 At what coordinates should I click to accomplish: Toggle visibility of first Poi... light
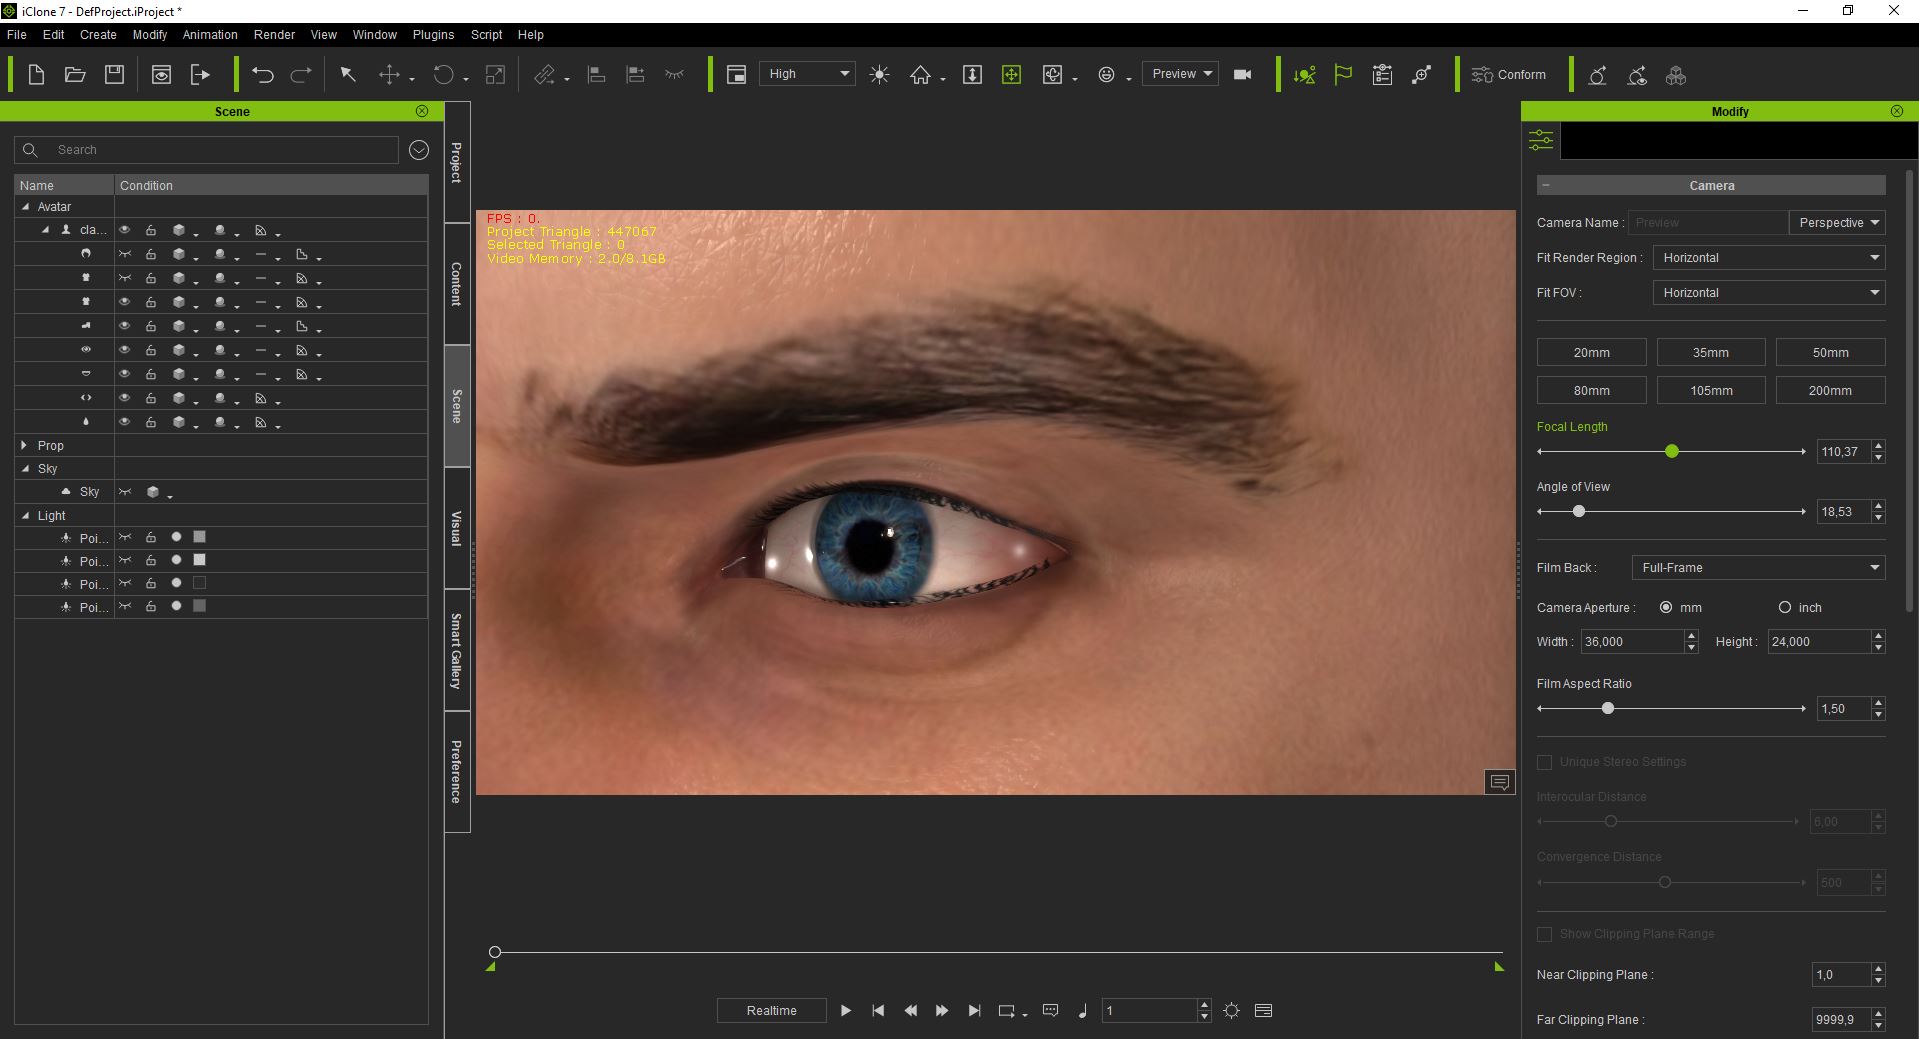[125, 538]
